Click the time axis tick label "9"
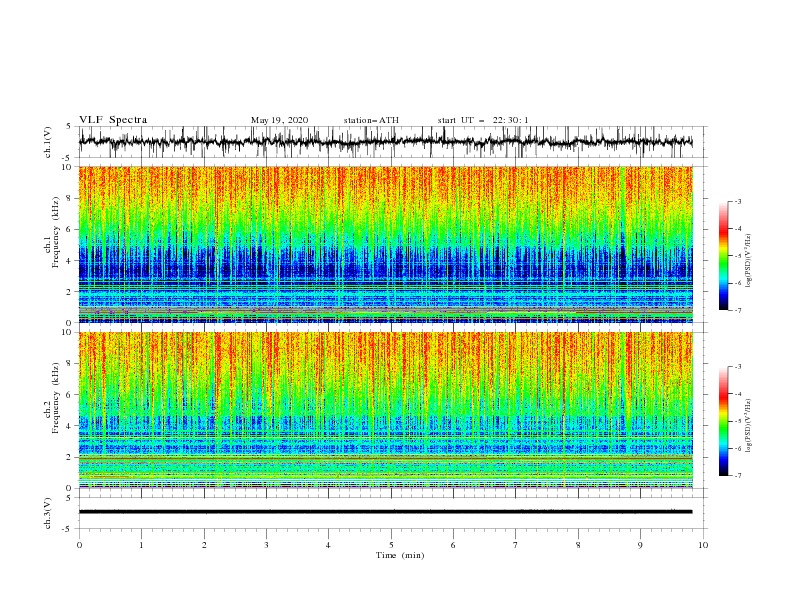Screen dimensions: 792x612 [x=640, y=545]
